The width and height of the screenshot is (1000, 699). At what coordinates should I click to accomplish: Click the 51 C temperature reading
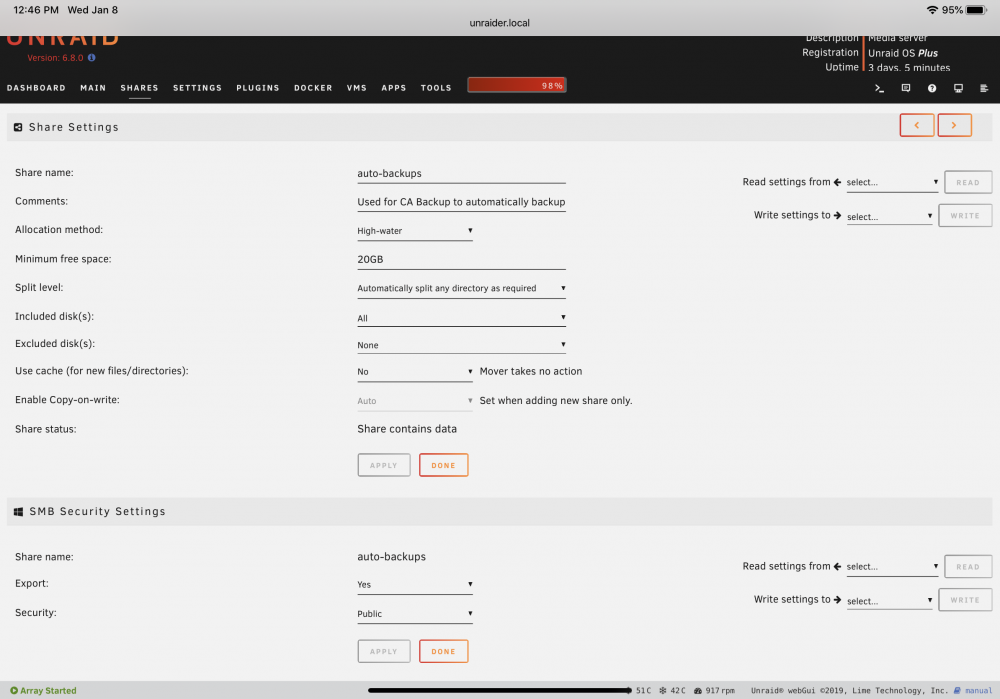(643, 690)
